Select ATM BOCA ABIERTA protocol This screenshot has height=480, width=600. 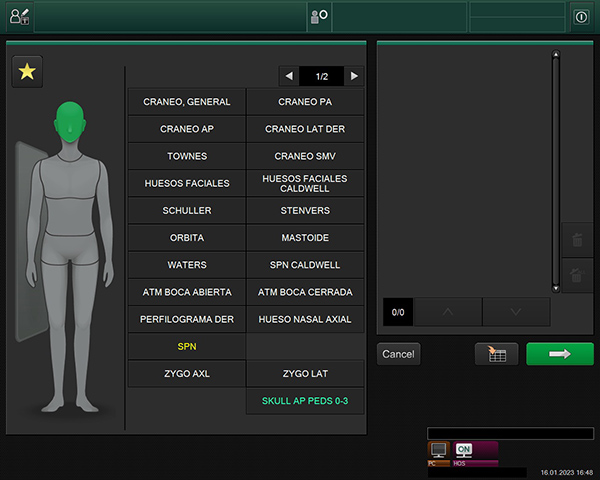click(187, 292)
